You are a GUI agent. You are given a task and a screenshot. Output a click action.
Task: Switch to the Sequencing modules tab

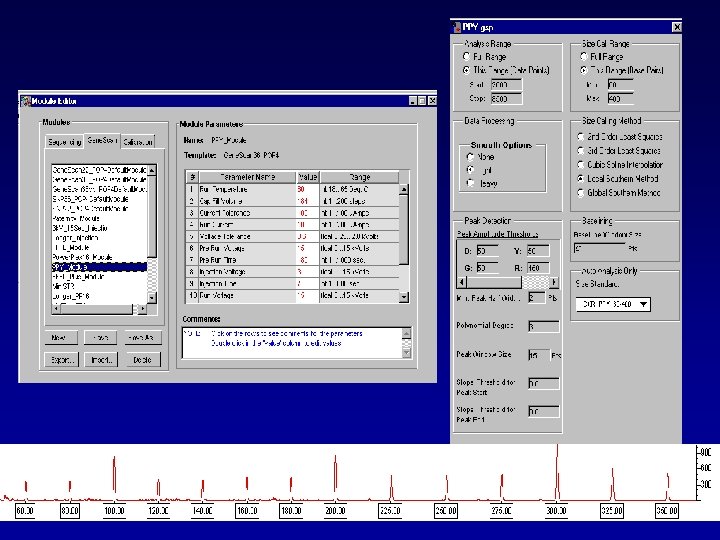tap(63, 141)
